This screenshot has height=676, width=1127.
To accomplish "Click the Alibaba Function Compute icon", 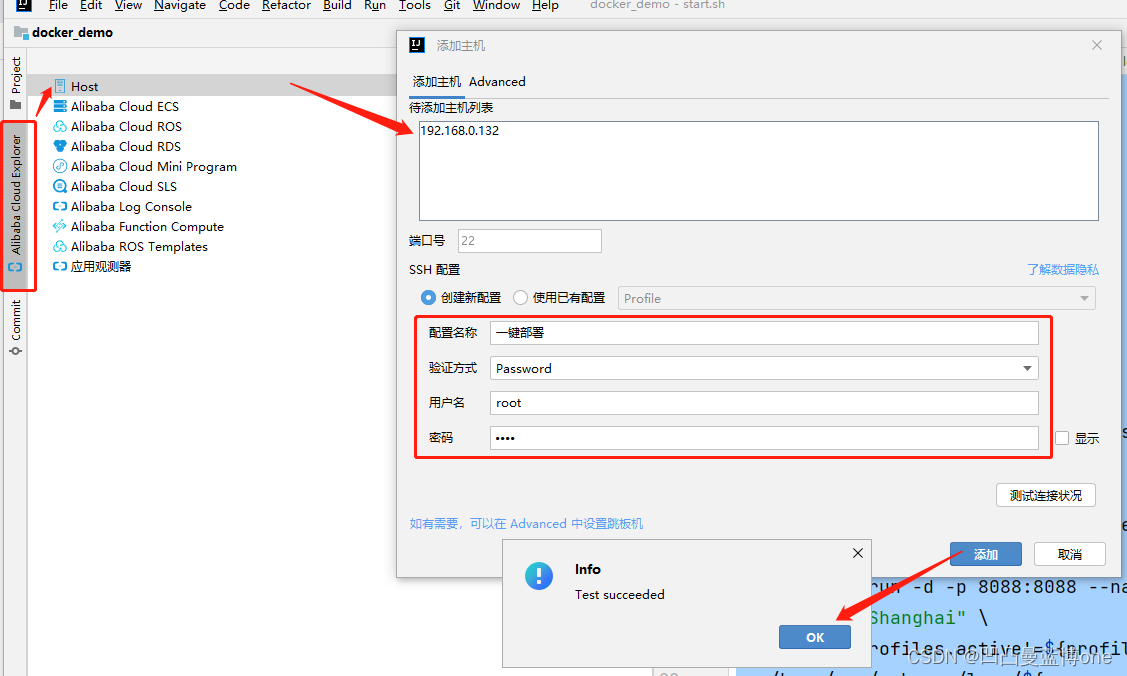I will [x=60, y=226].
